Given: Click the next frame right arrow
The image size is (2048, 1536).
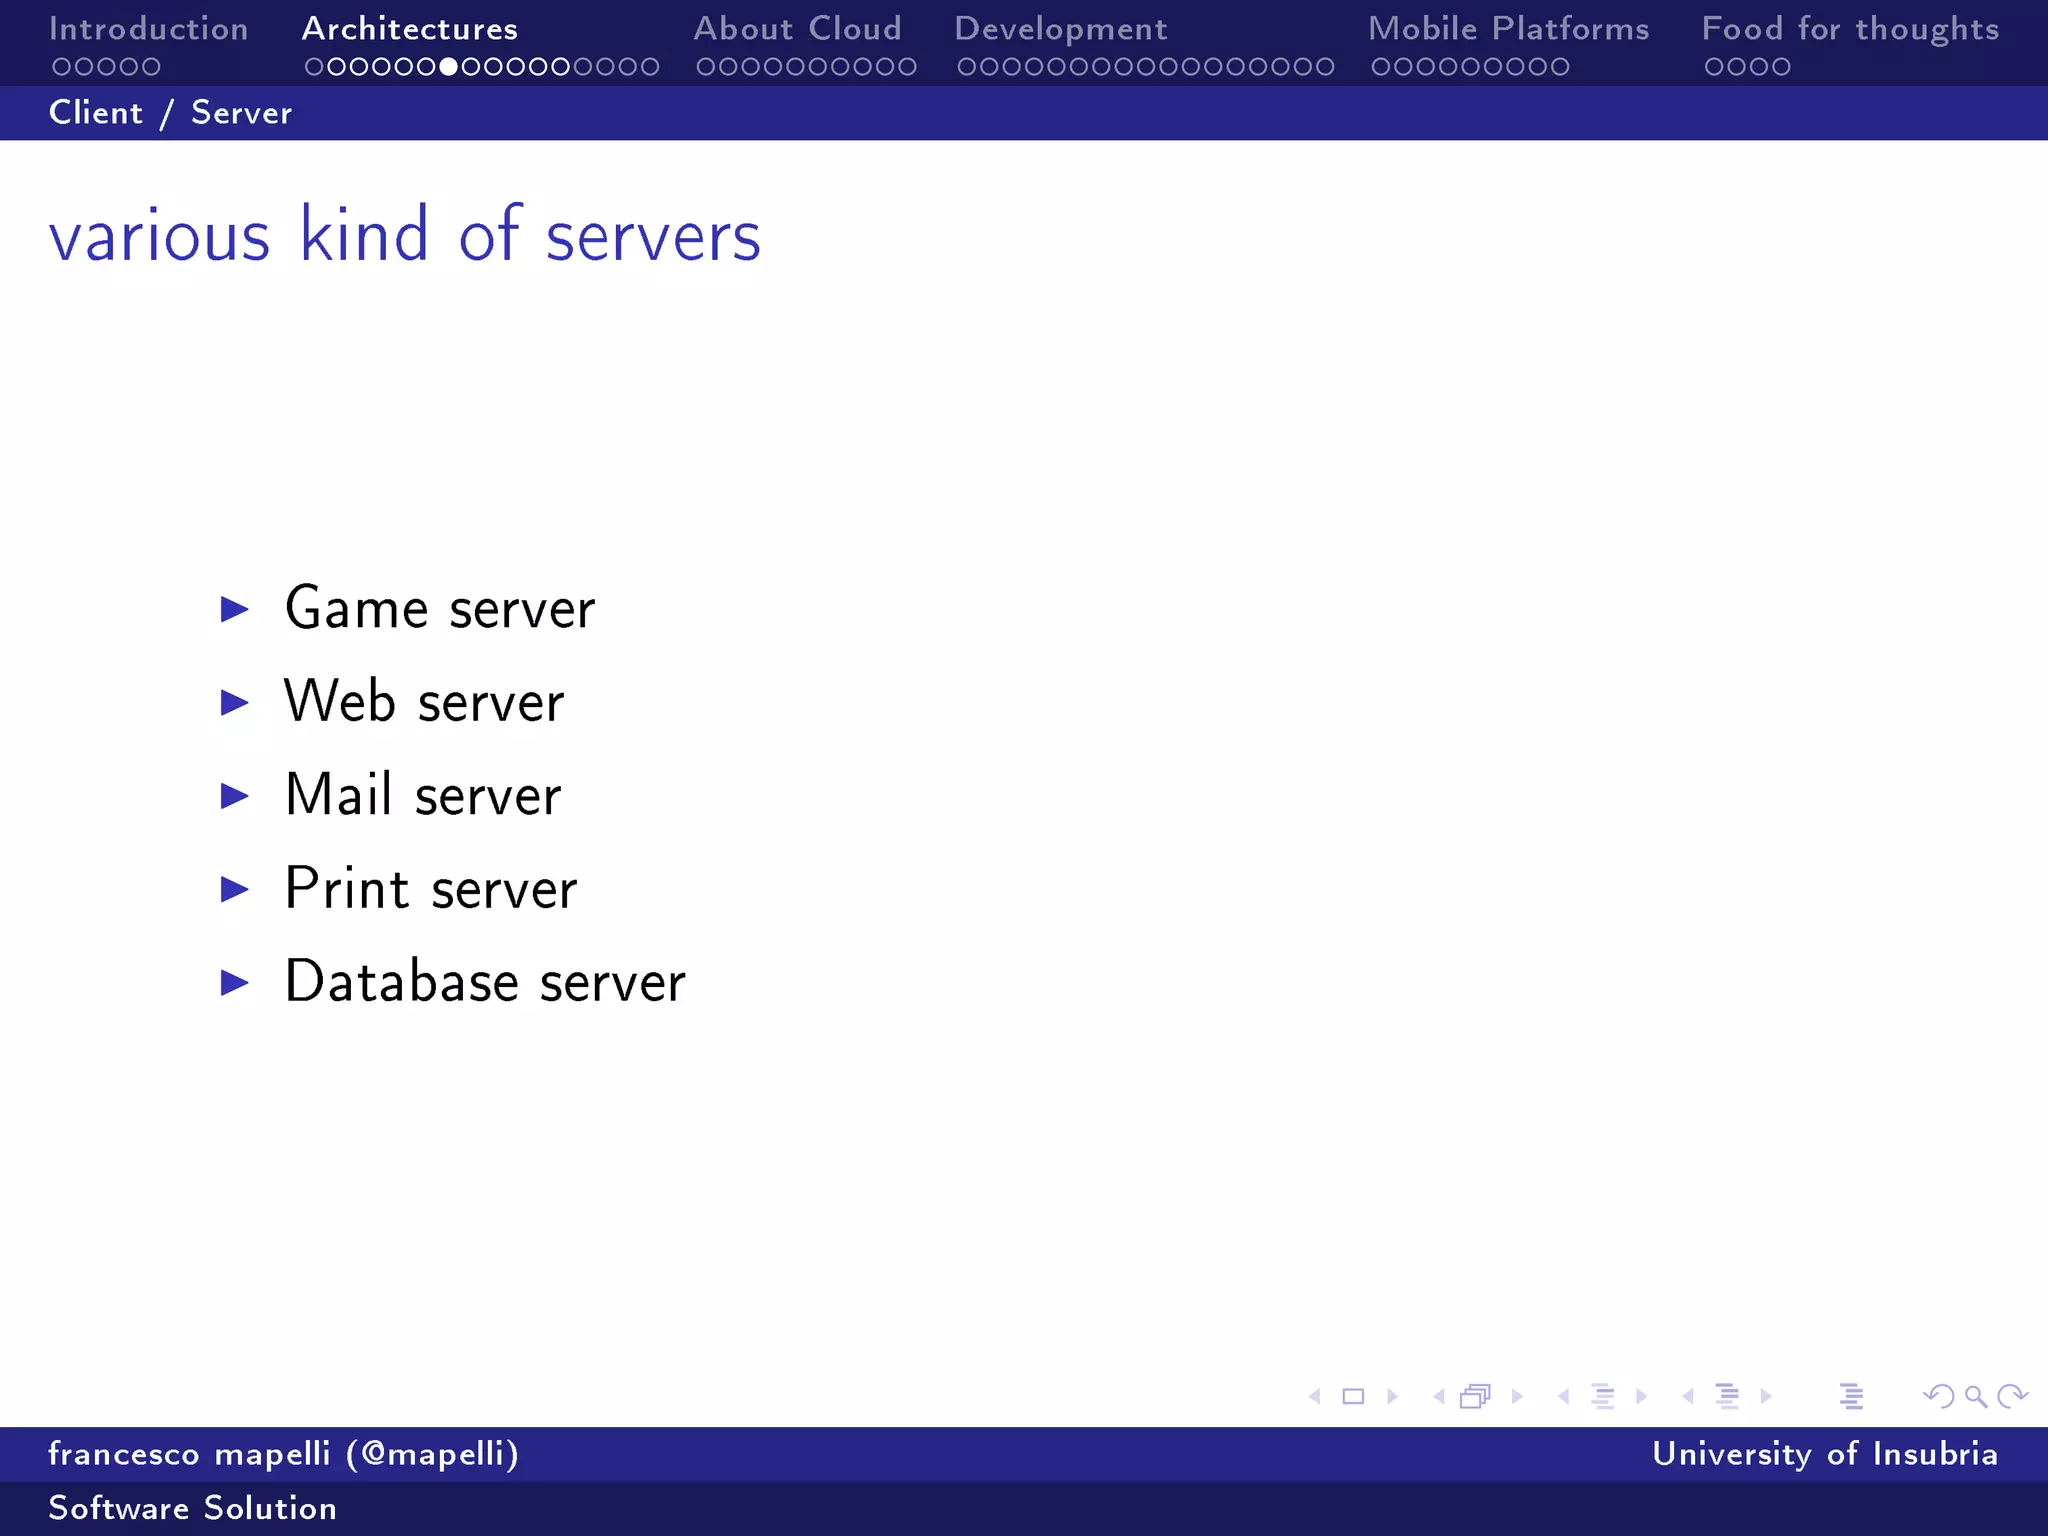Looking at the screenshot, I should pyautogui.click(x=1517, y=1396).
